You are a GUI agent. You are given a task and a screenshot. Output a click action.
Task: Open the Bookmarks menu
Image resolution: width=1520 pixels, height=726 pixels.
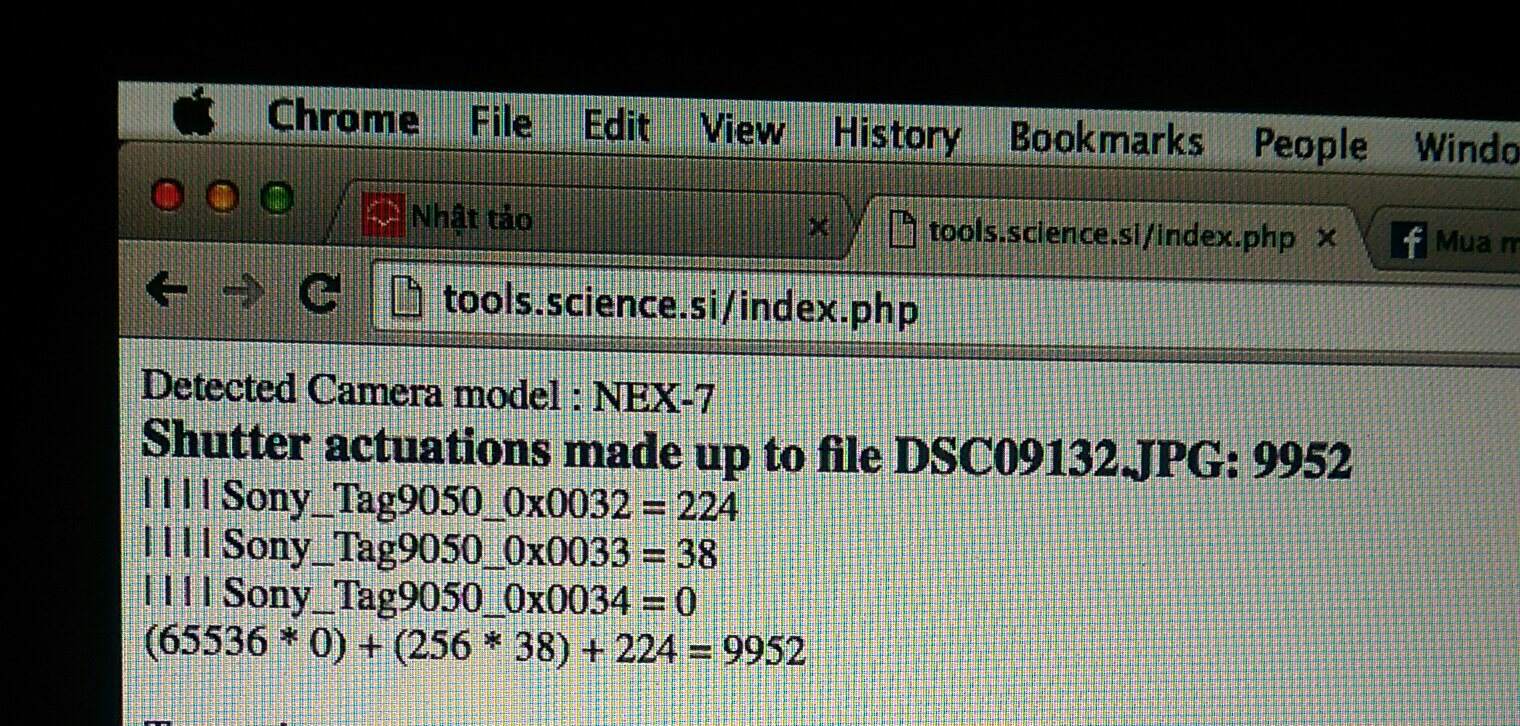(x=1106, y=139)
